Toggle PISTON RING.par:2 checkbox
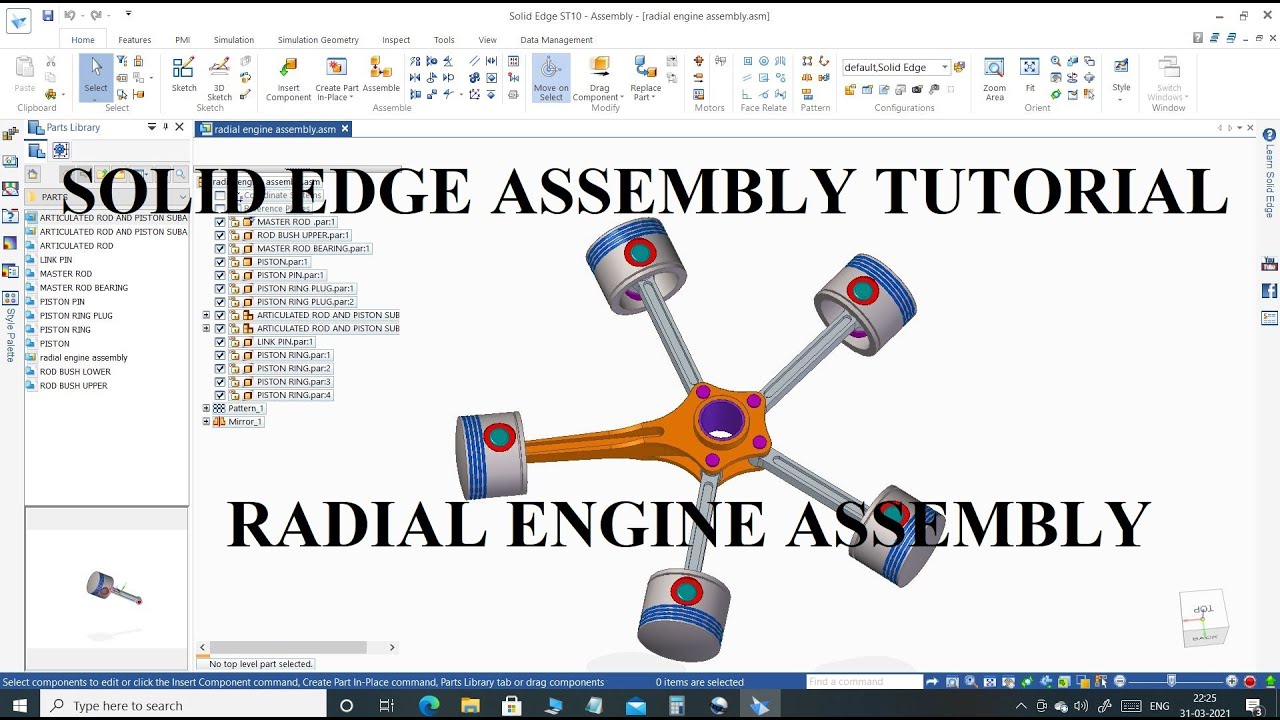Screen dimensions: 1280x720 coord(220,369)
